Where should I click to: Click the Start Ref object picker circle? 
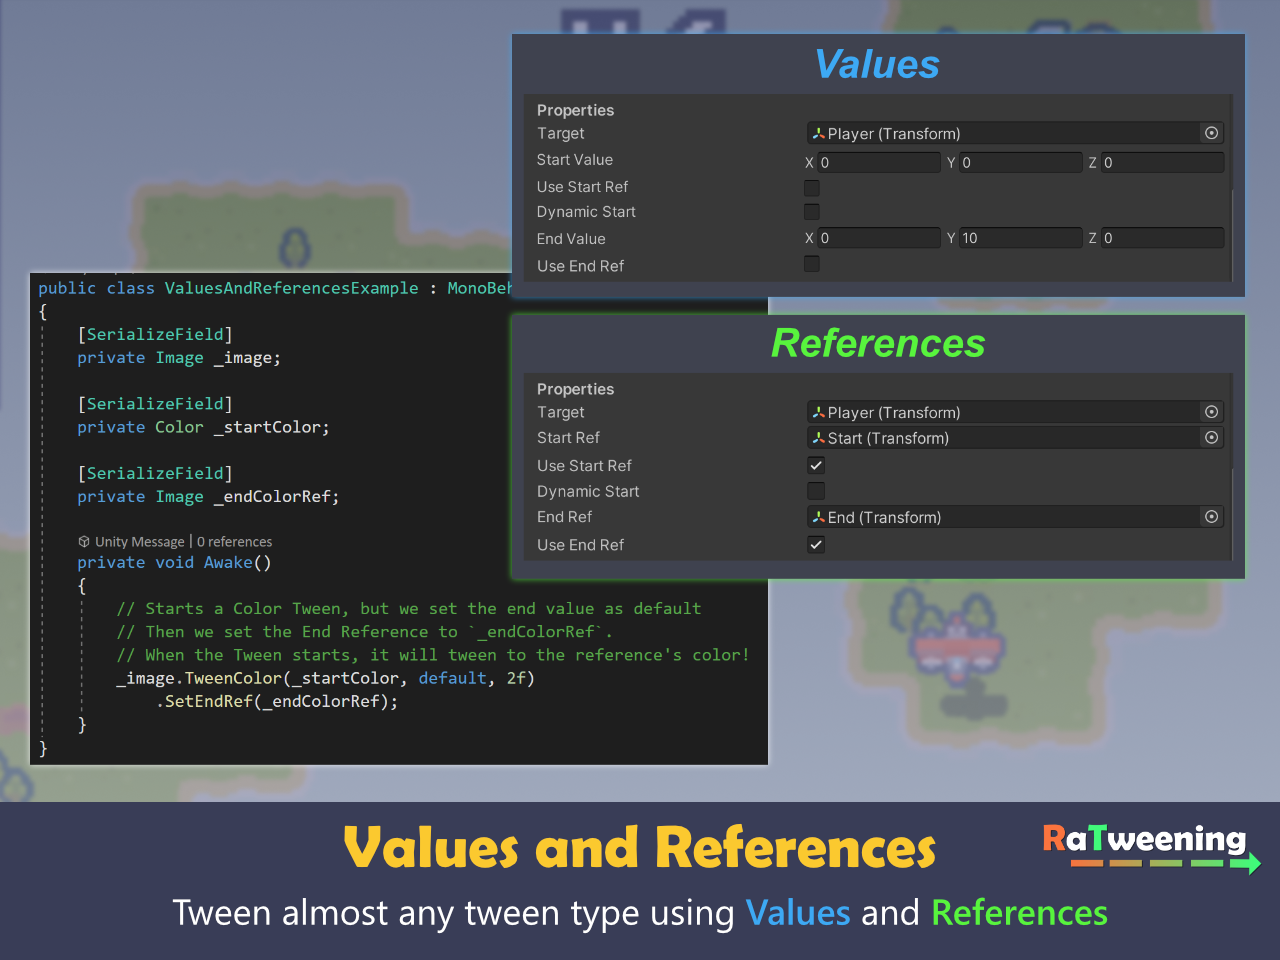[x=1211, y=437]
